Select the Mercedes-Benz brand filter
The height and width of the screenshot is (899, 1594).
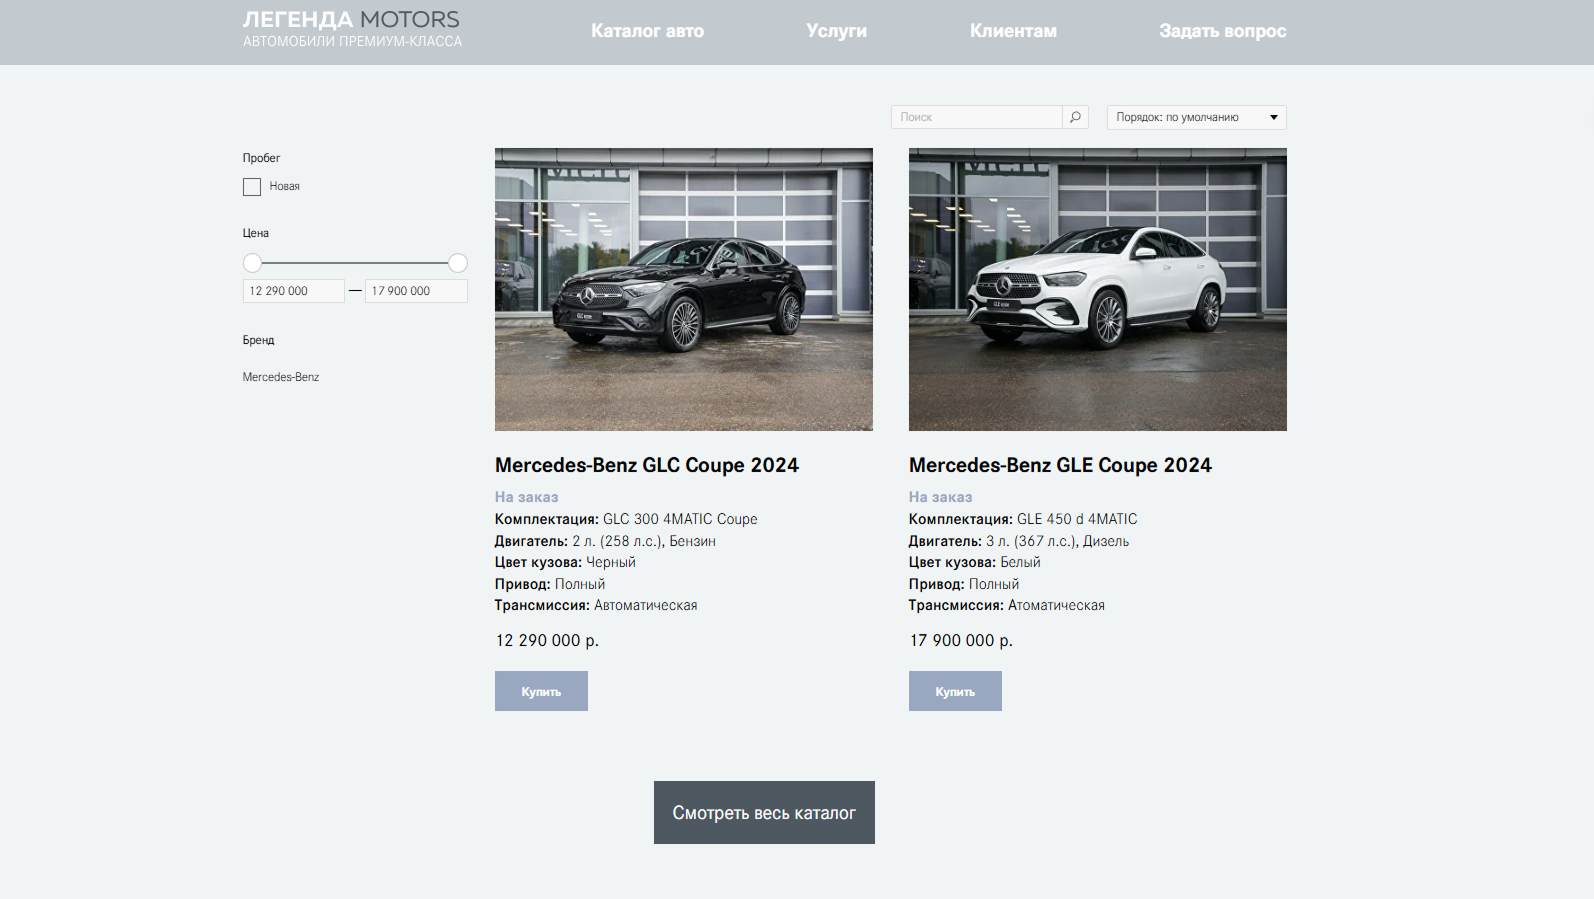[281, 377]
